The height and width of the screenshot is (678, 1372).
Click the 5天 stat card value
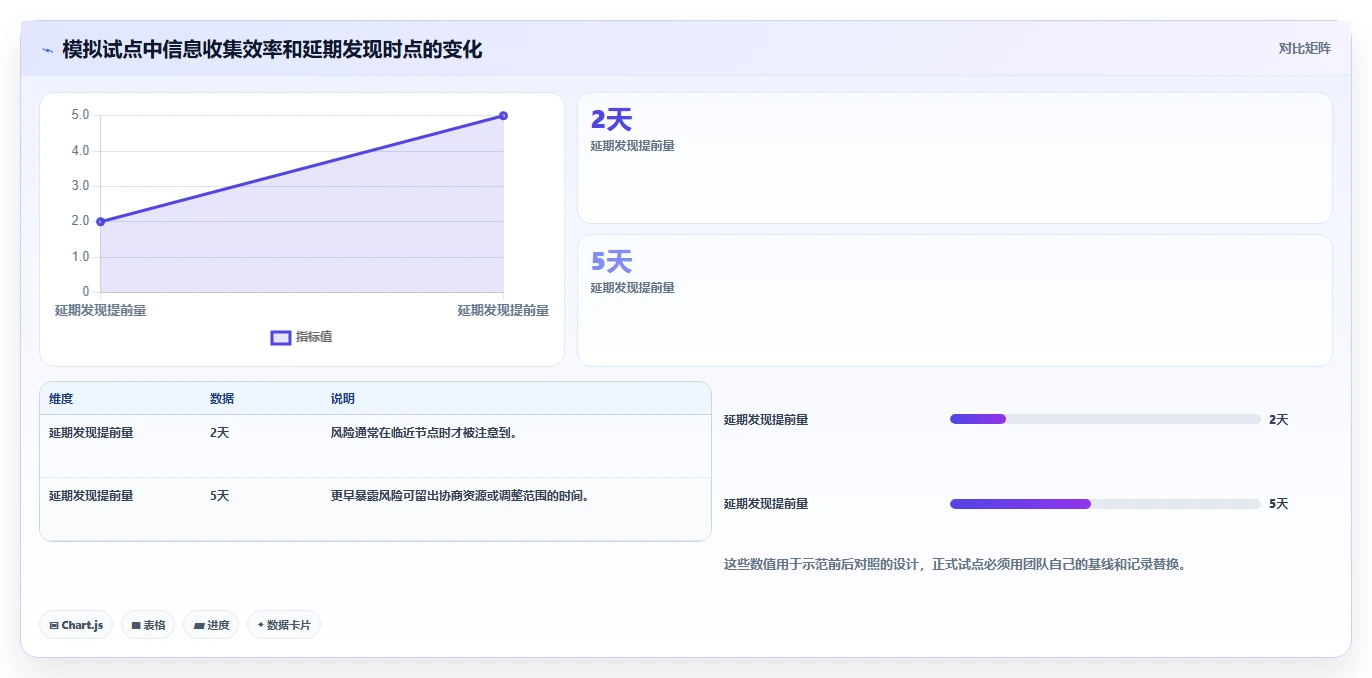click(611, 262)
